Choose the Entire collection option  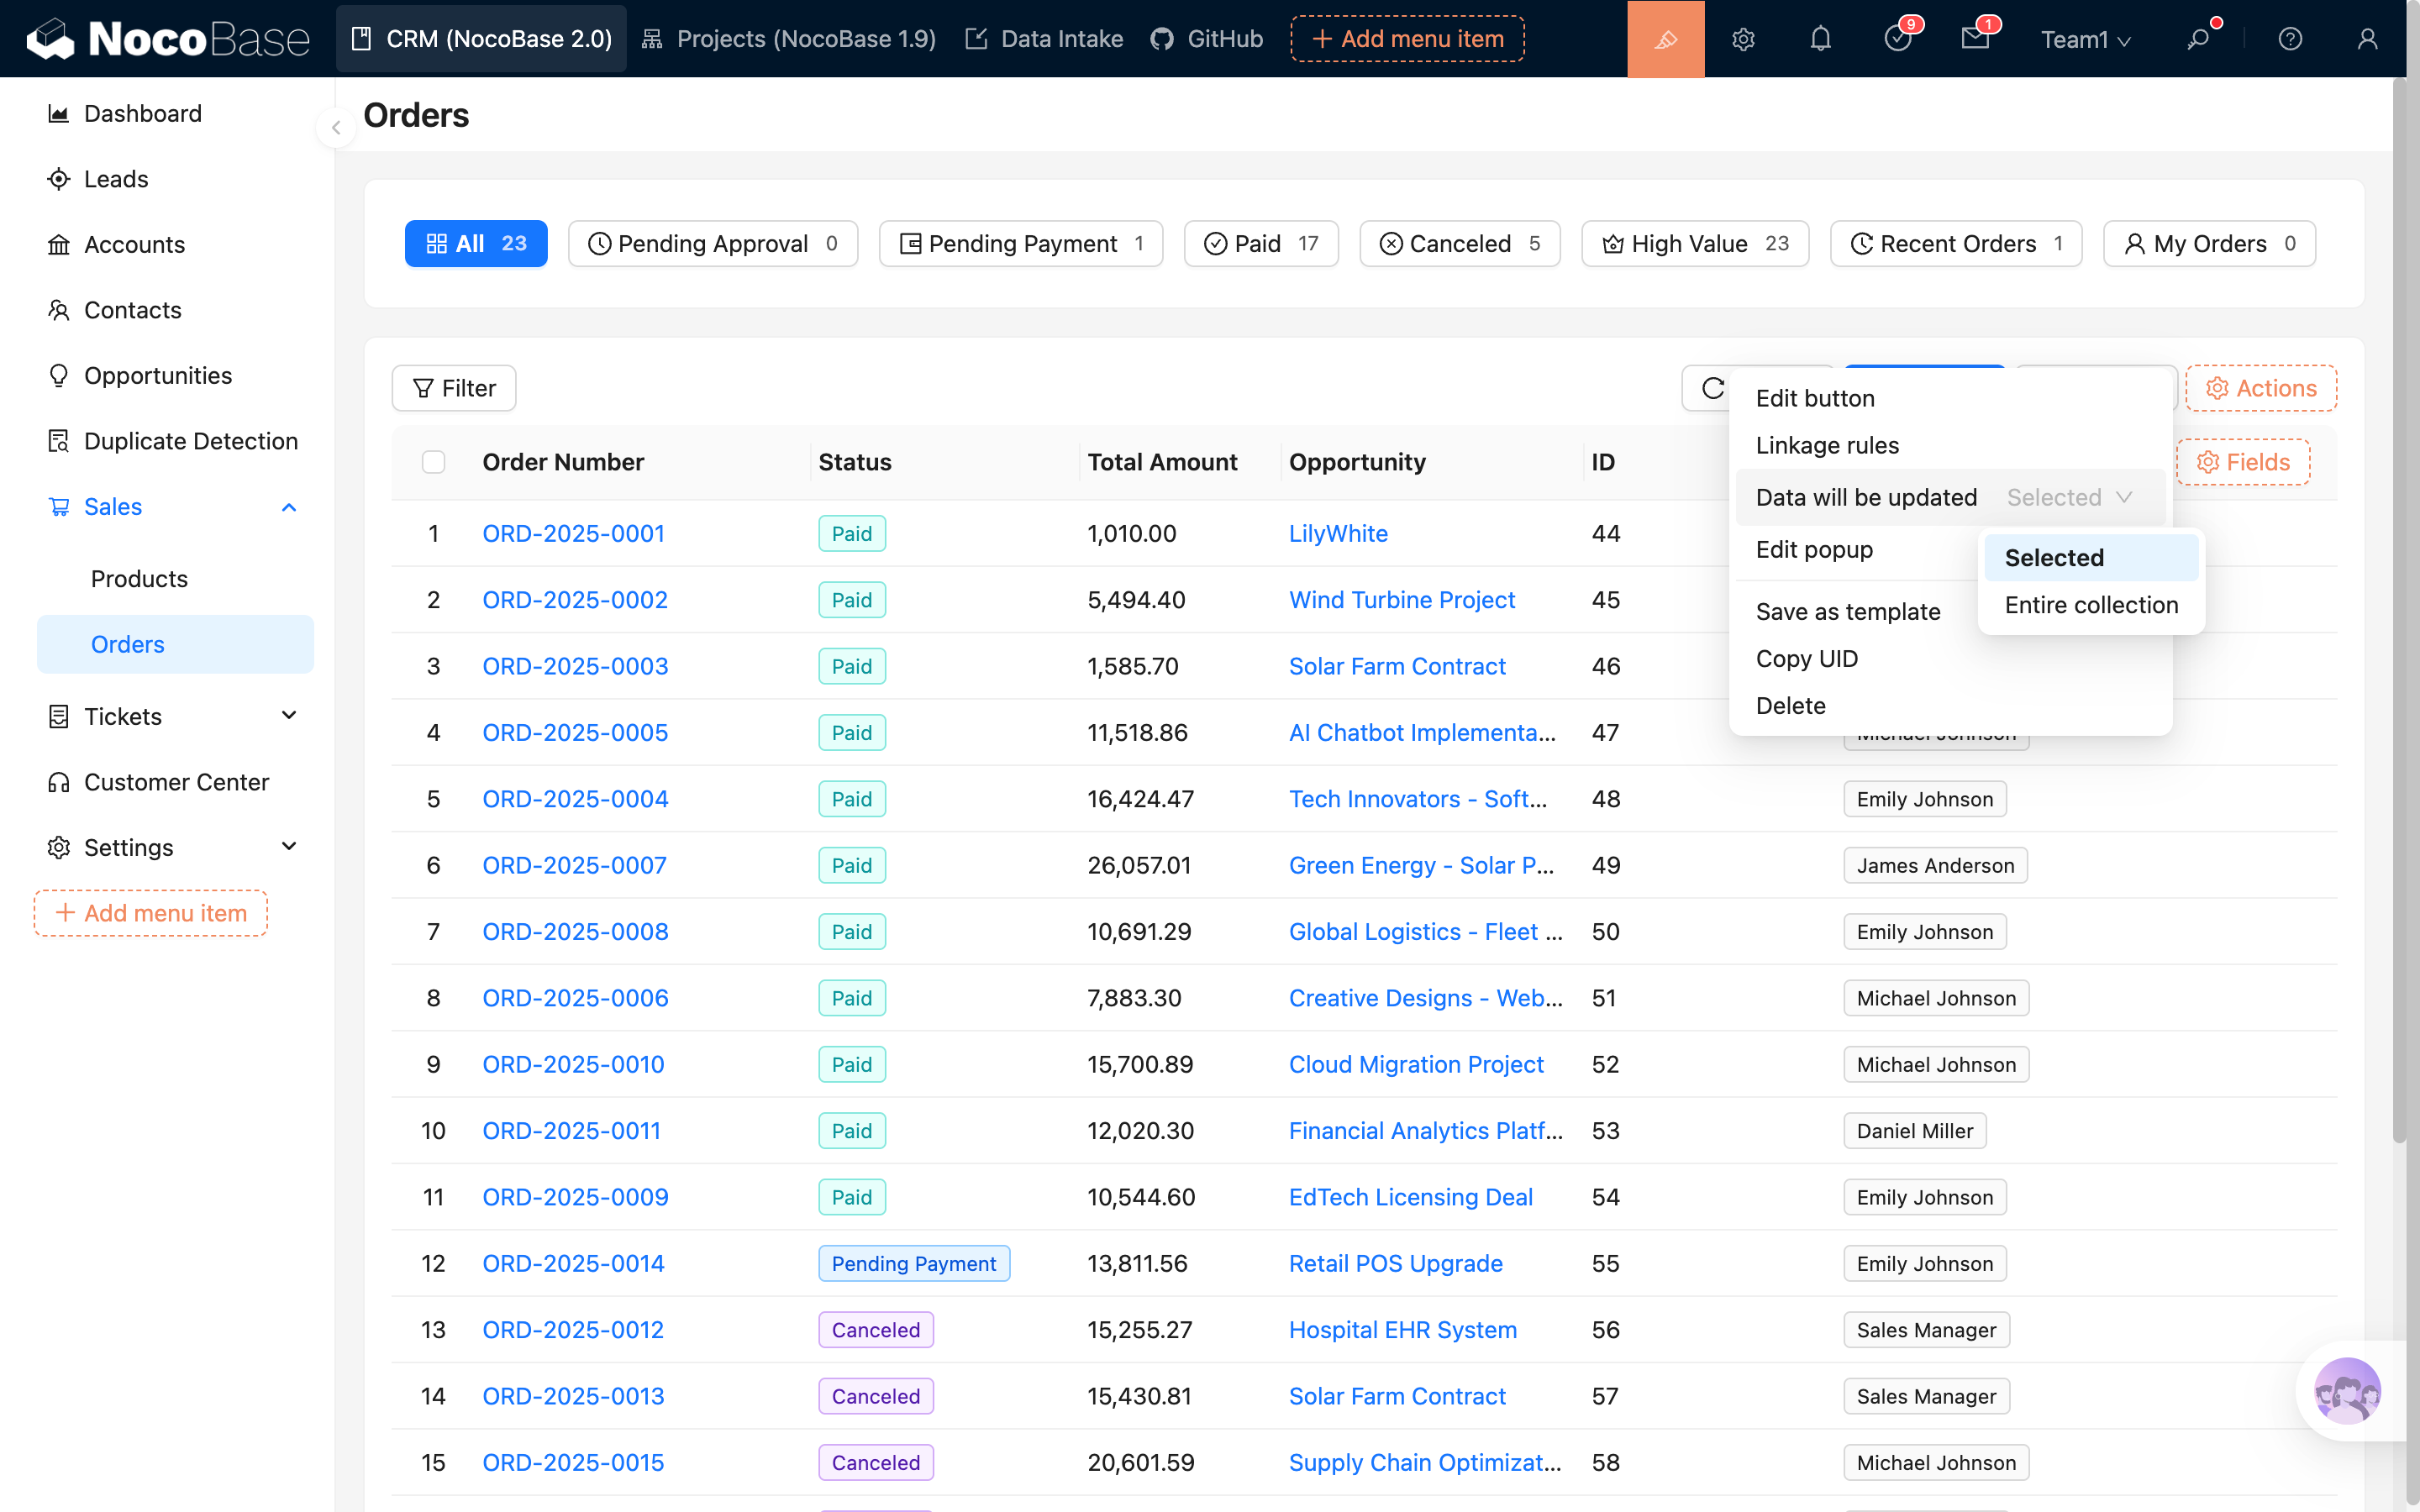pyautogui.click(x=2090, y=605)
